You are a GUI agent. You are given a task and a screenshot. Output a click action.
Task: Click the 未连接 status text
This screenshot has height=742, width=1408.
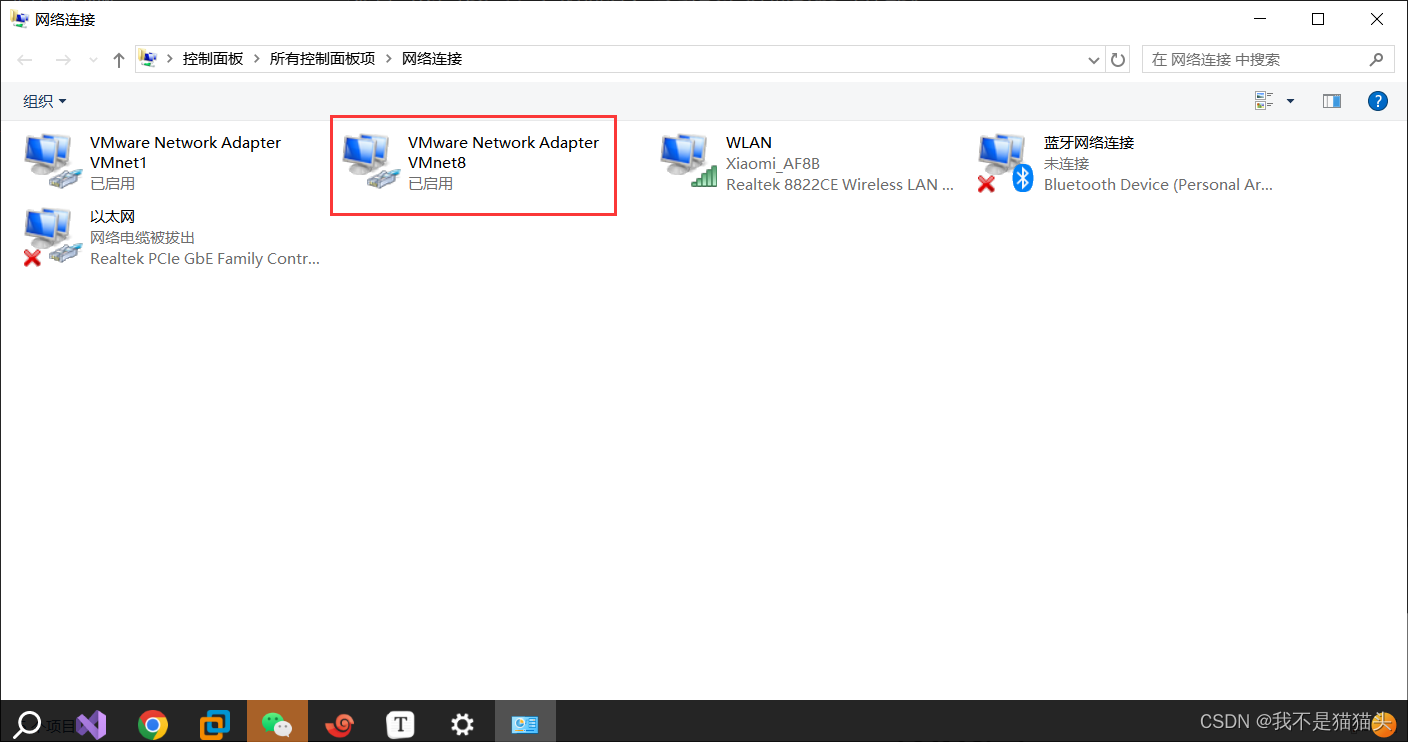tap(1066, 164)
